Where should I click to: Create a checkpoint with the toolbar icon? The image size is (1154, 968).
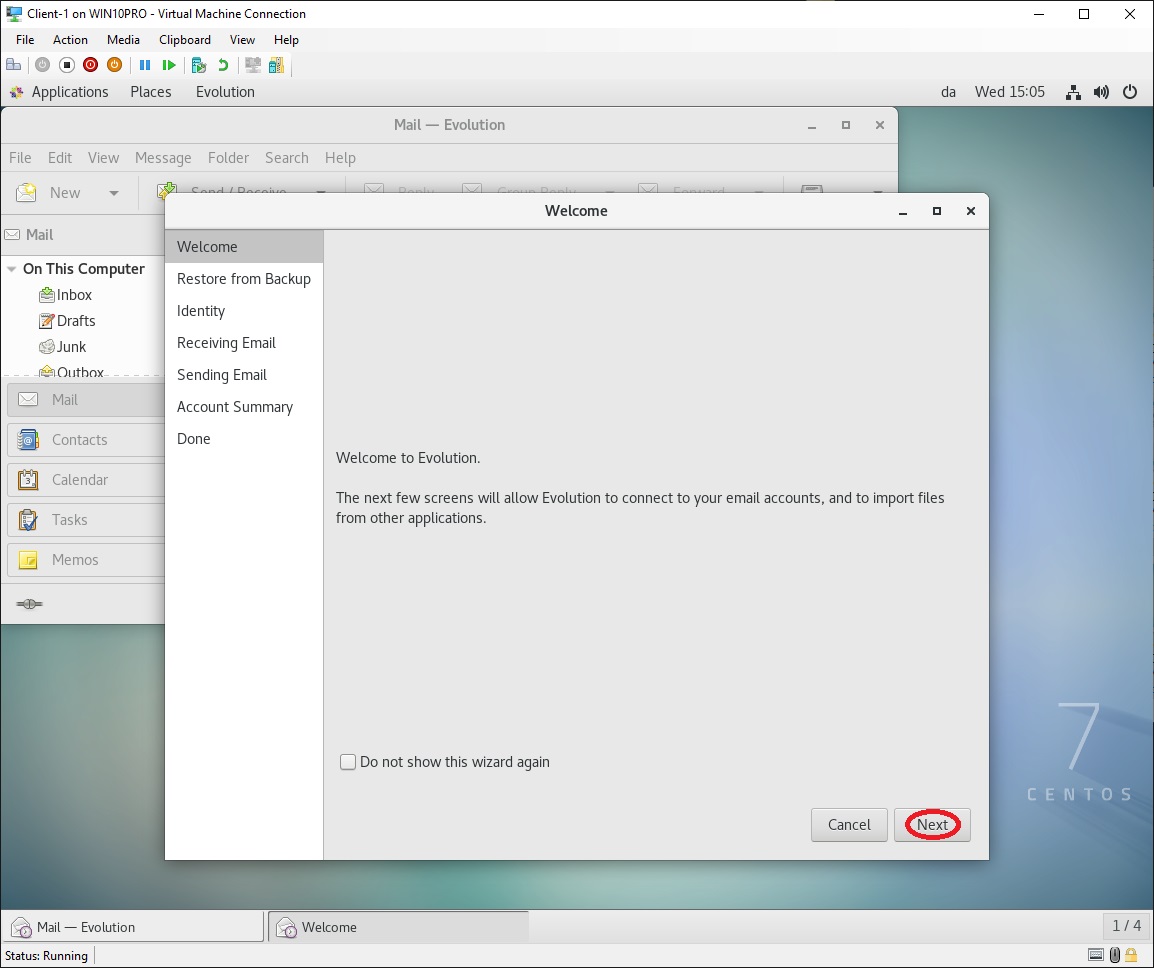(x=199, y=65)
